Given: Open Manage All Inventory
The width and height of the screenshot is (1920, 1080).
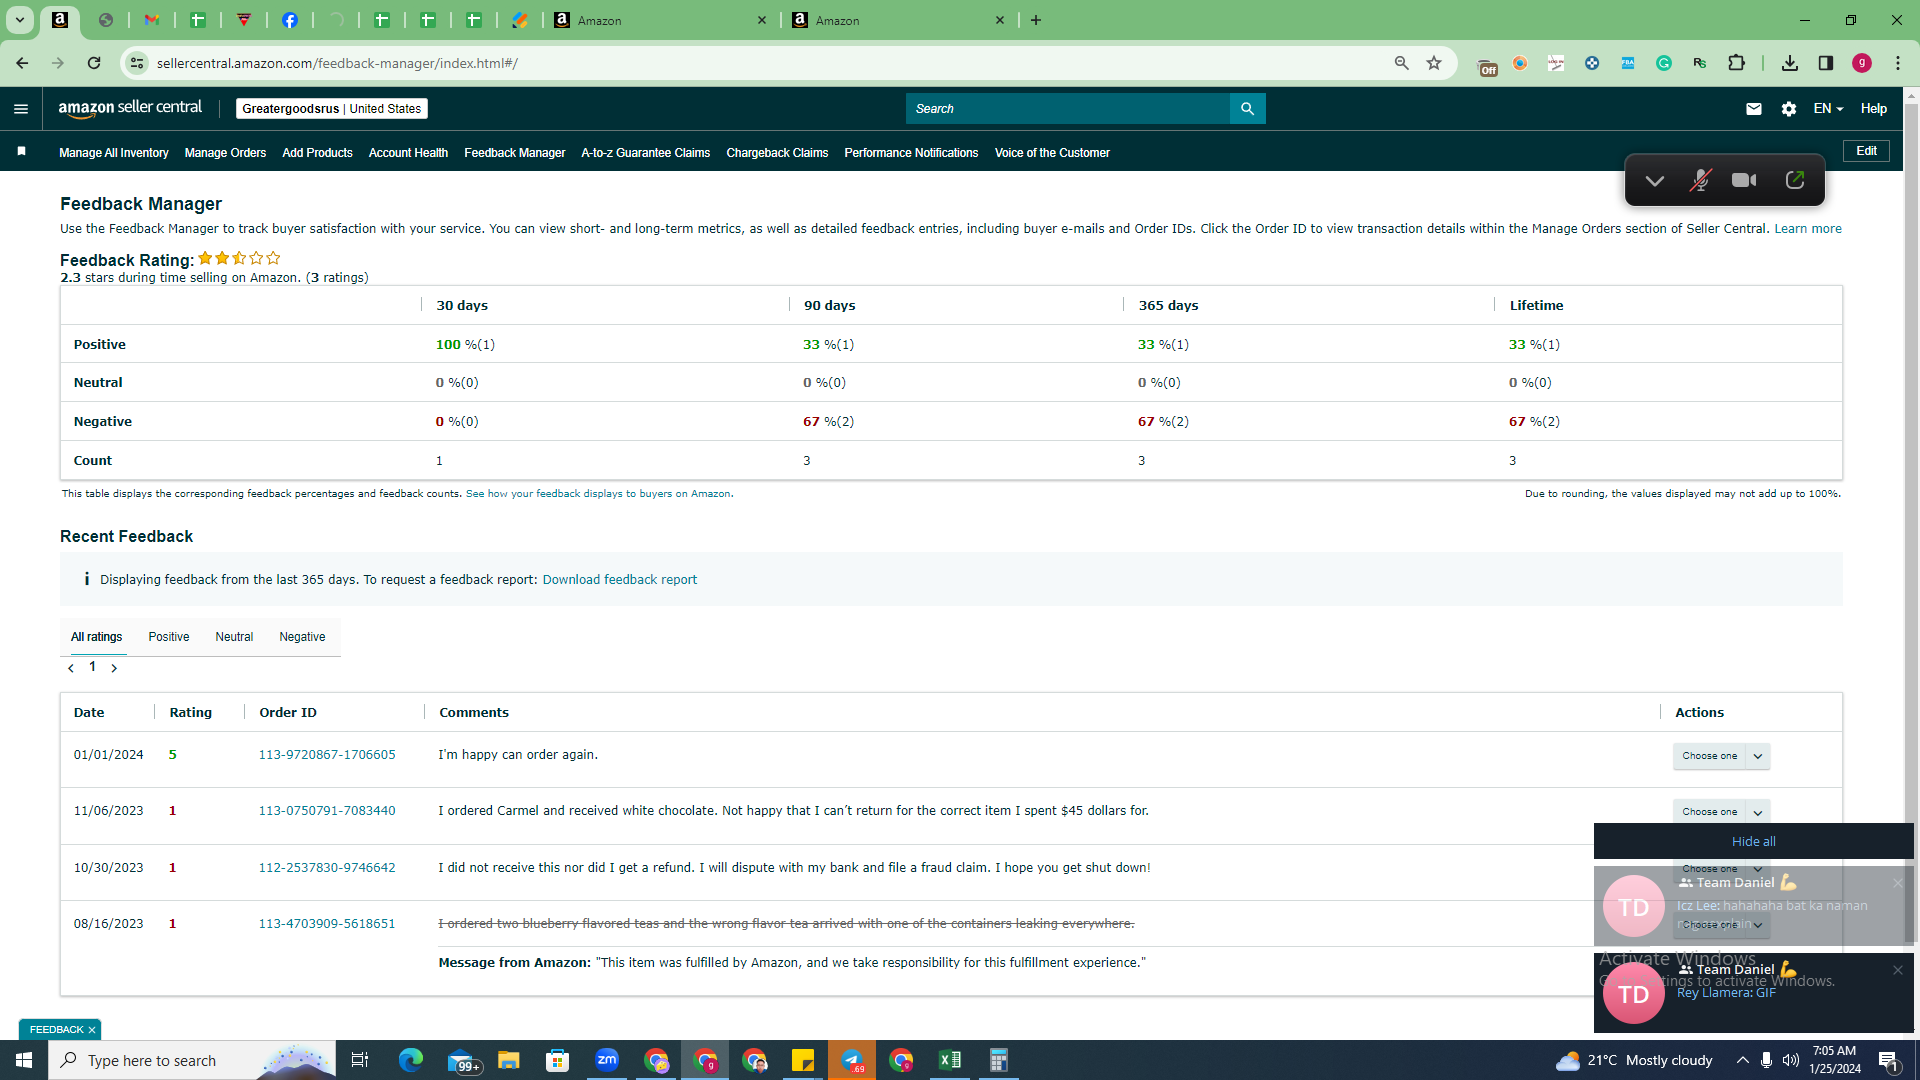Looking at the screenshot, I should [x=114, y=153].
